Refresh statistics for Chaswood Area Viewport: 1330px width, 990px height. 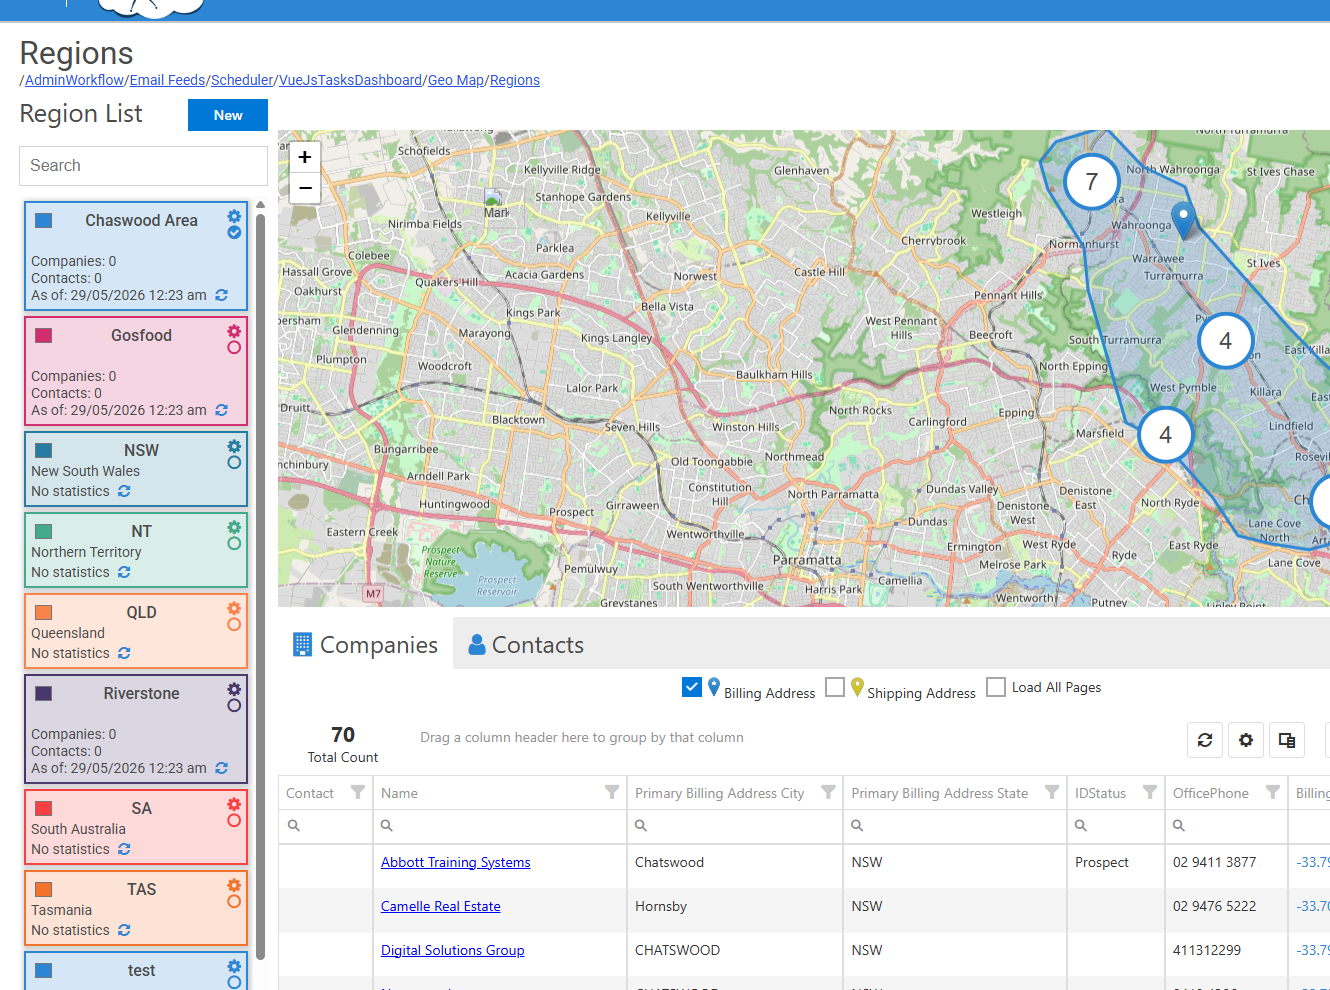point(222,295)
